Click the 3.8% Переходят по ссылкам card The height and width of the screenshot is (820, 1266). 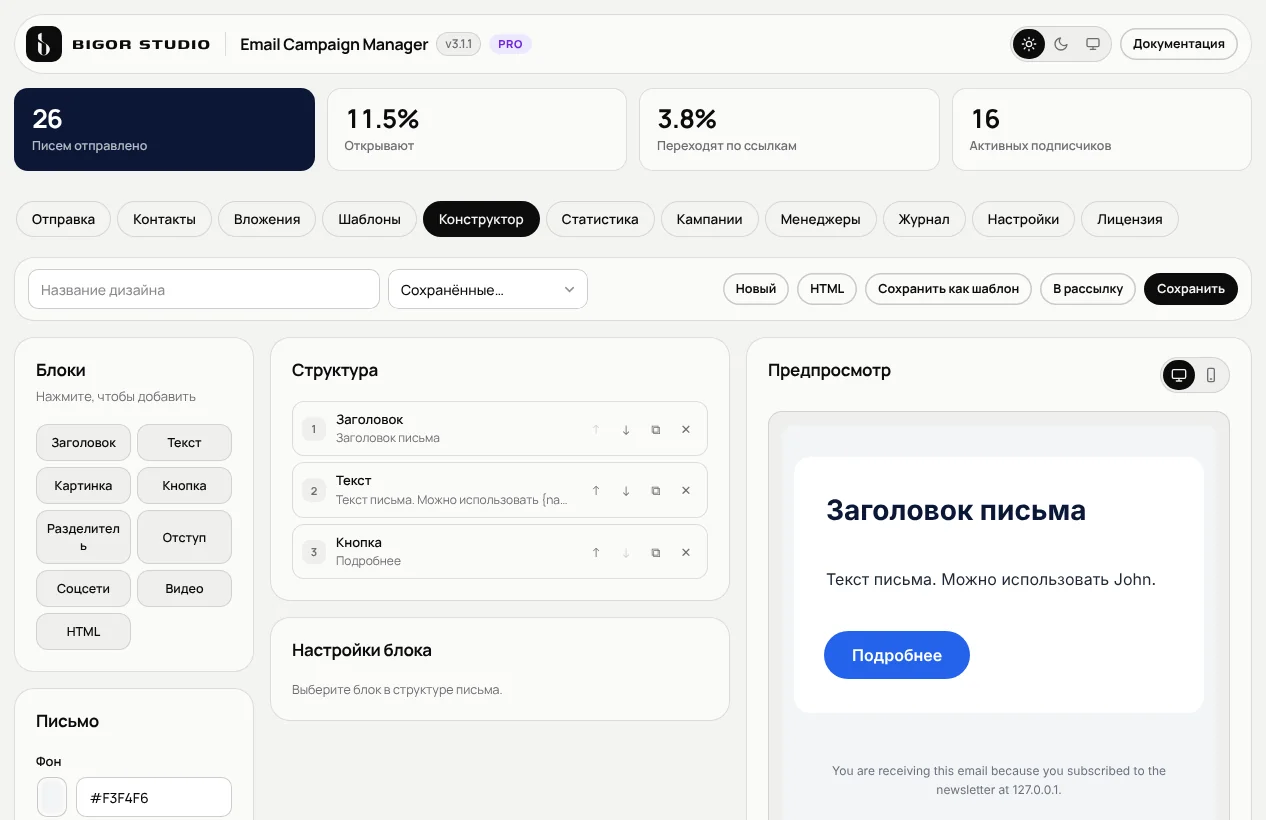pyautogui.click(x=789, y=130)
